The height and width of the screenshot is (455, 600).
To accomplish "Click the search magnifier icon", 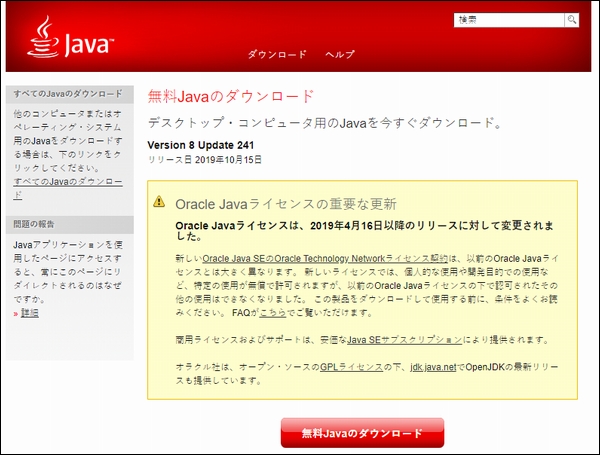I will 572,20.
